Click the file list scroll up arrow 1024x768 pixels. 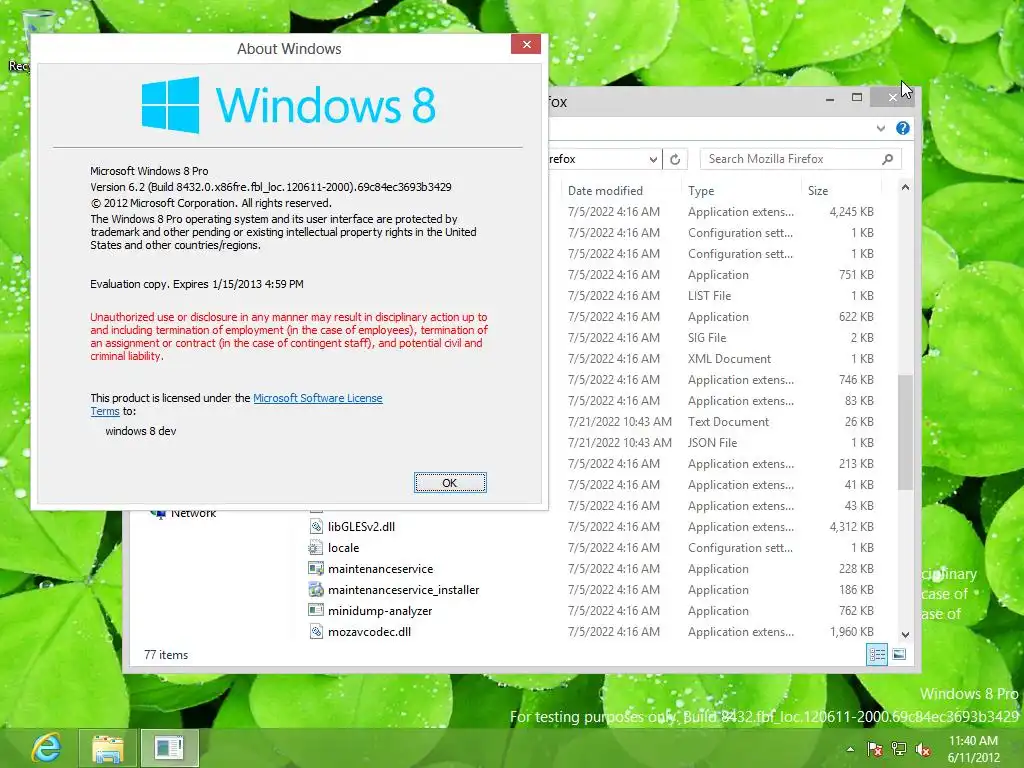coord(905,187)
